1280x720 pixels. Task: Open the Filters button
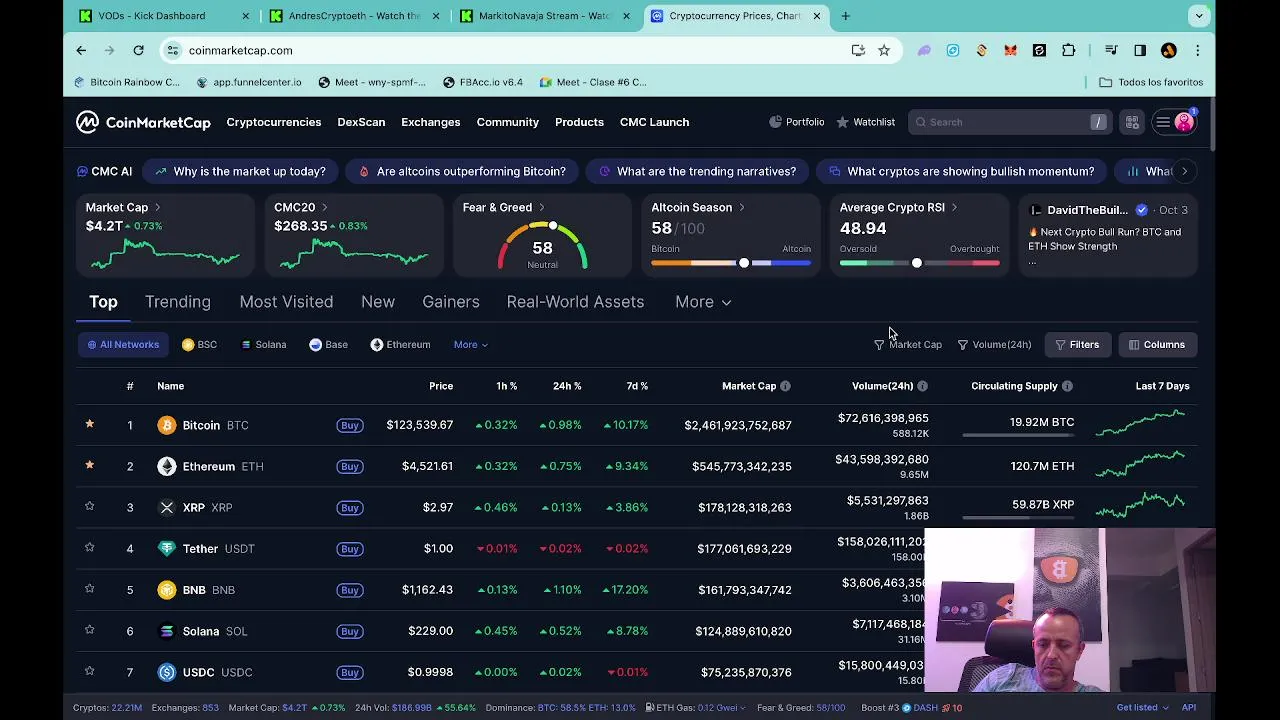coord(1077,345)
